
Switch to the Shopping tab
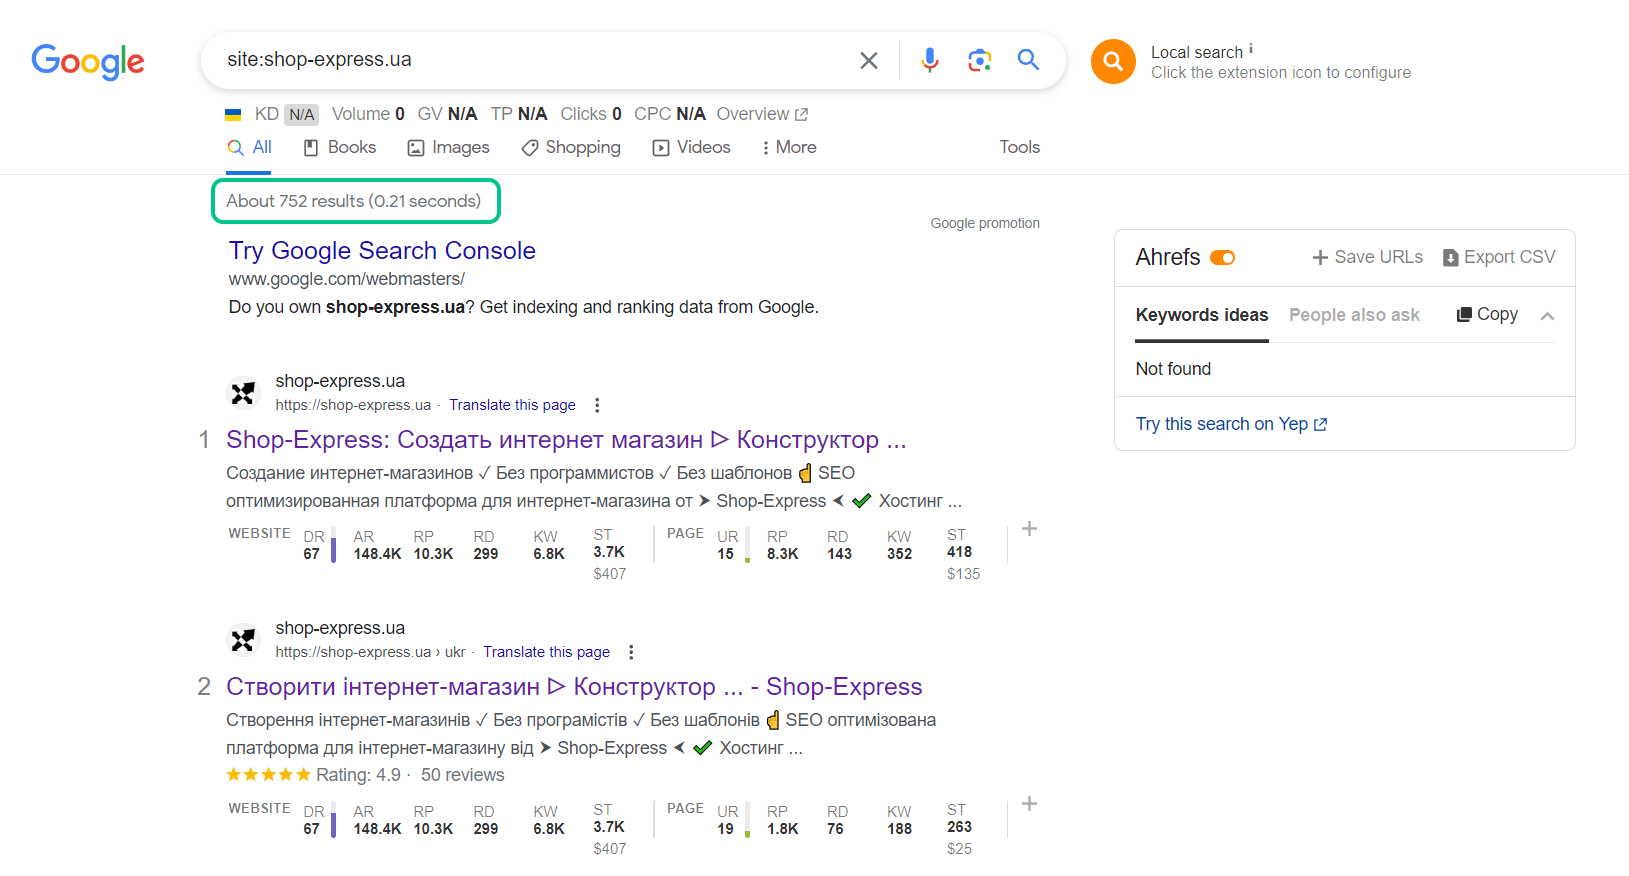[x=571, y=147]
